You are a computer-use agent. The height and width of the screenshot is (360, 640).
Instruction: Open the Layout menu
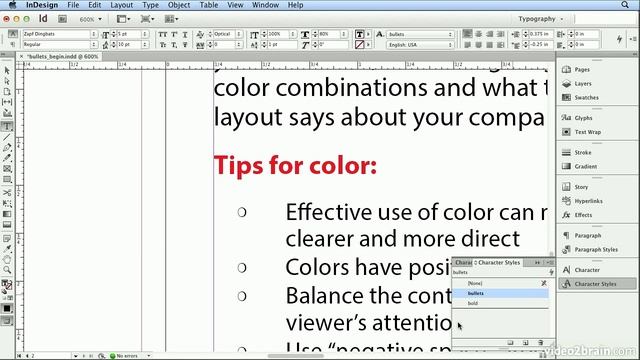(122, 5)
